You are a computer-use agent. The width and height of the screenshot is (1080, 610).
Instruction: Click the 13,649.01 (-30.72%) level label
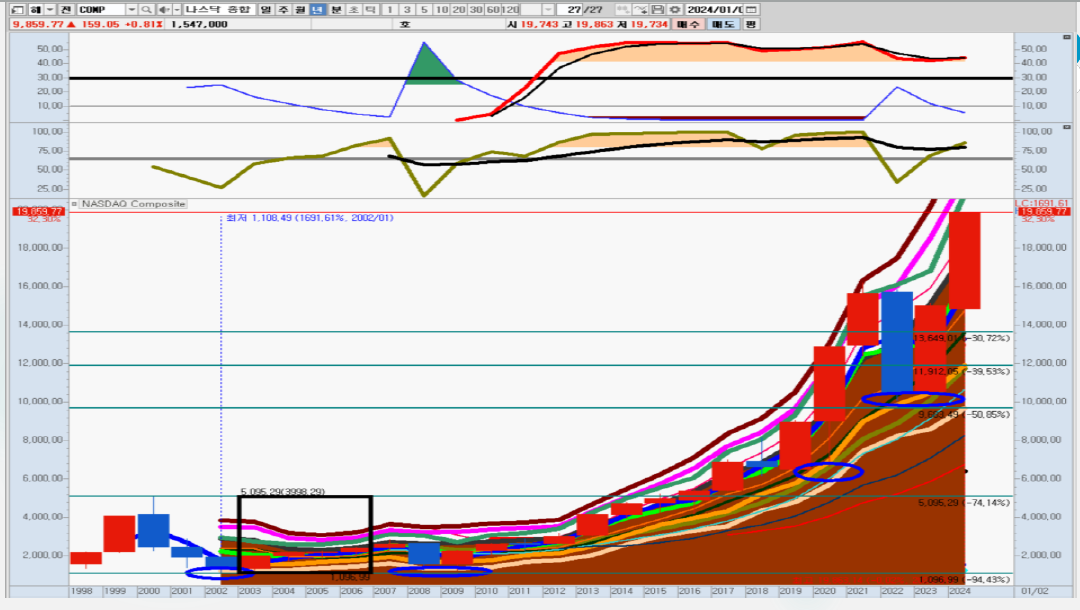point(962,338)
